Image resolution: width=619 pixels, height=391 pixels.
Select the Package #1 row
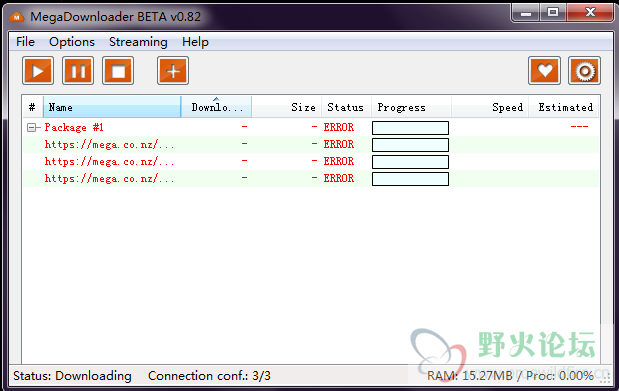pos(311,128)
